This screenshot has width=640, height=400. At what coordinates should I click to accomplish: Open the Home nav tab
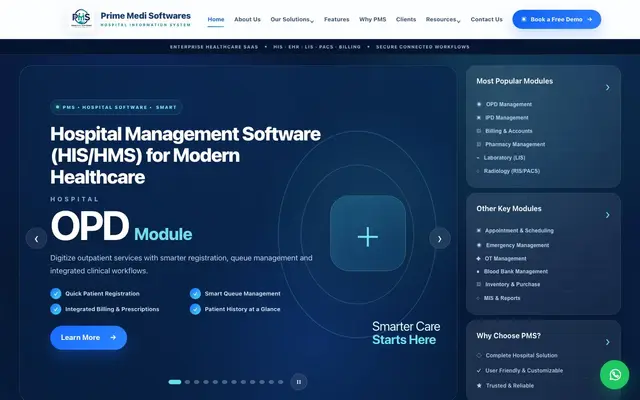[x=216, y=20]
